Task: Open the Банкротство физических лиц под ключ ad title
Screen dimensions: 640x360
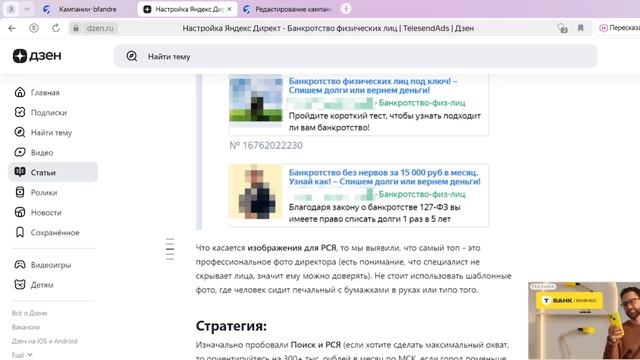Action: pos(373,85)
